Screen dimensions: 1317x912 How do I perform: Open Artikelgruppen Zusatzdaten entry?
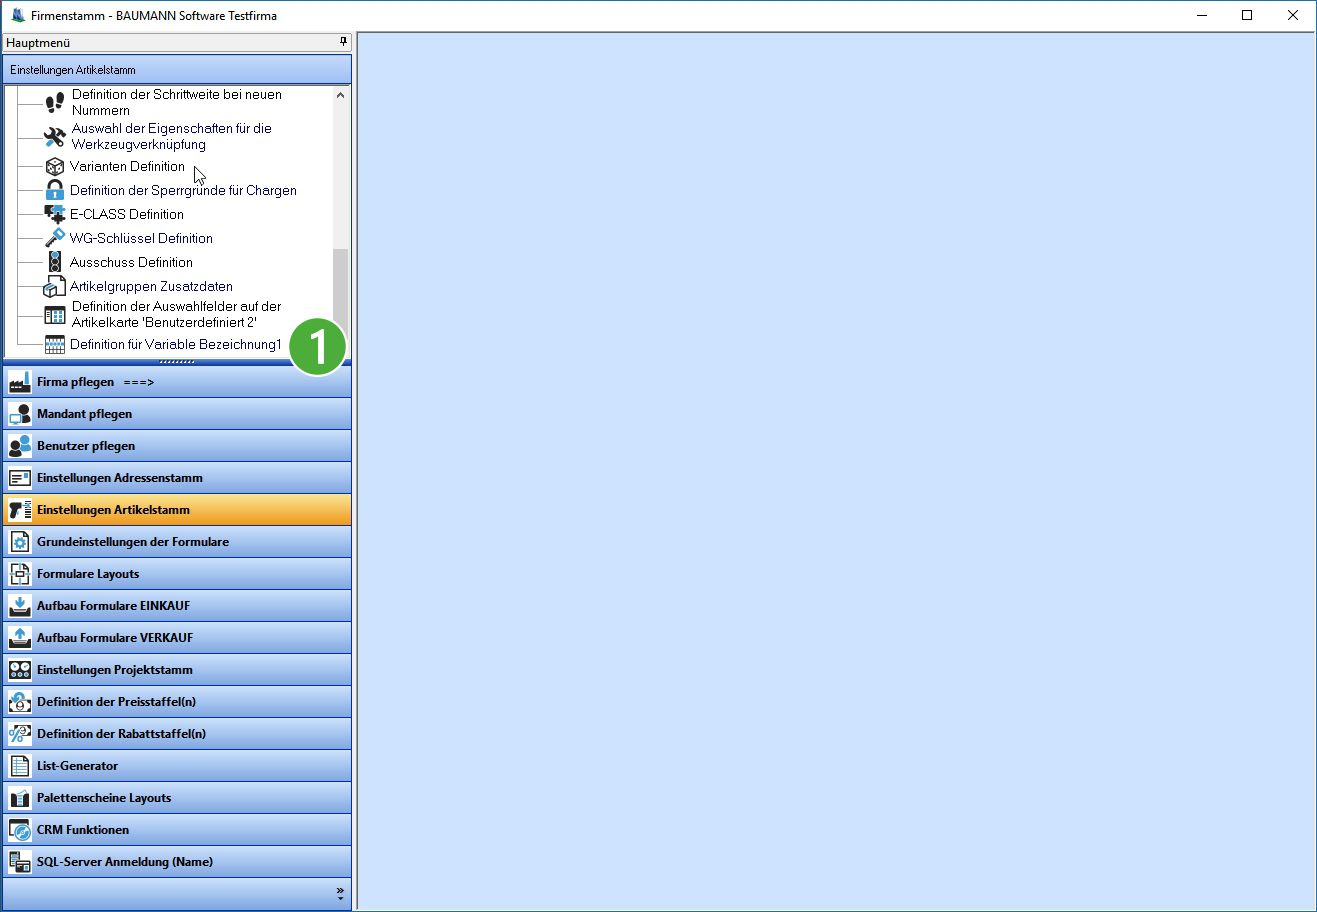[x=151, y=286]
